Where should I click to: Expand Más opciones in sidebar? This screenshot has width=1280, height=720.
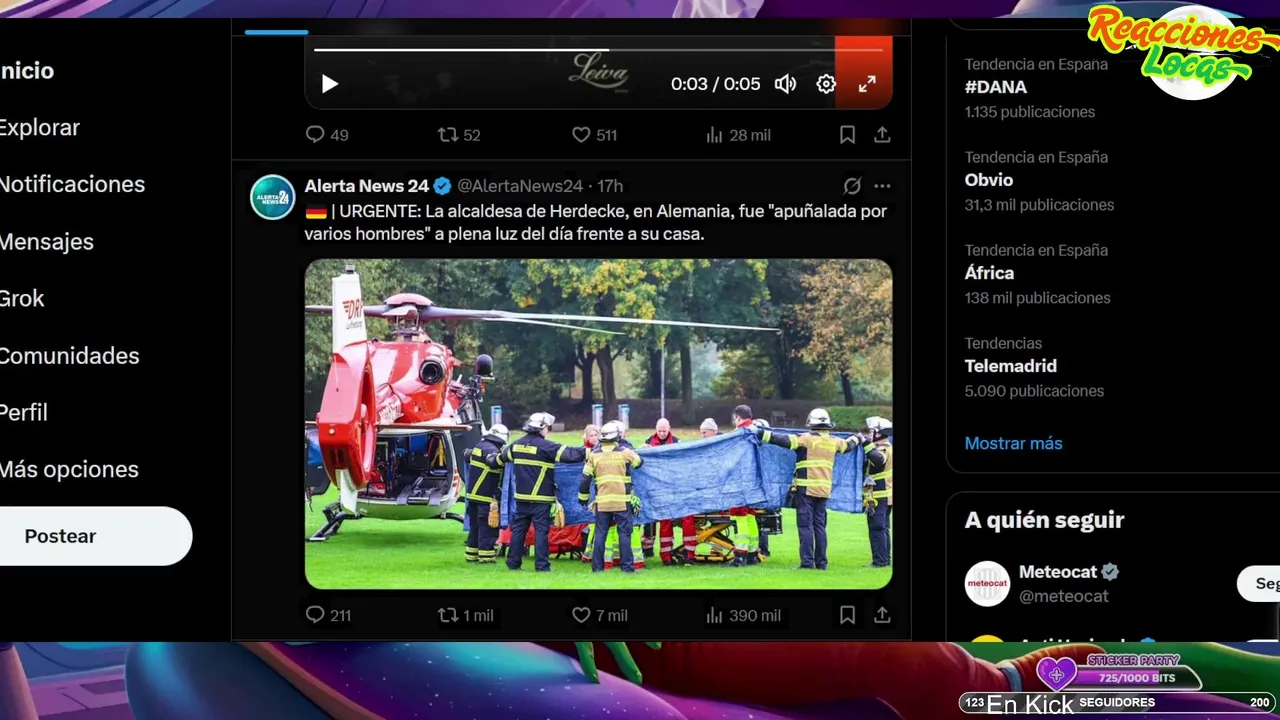69,470
